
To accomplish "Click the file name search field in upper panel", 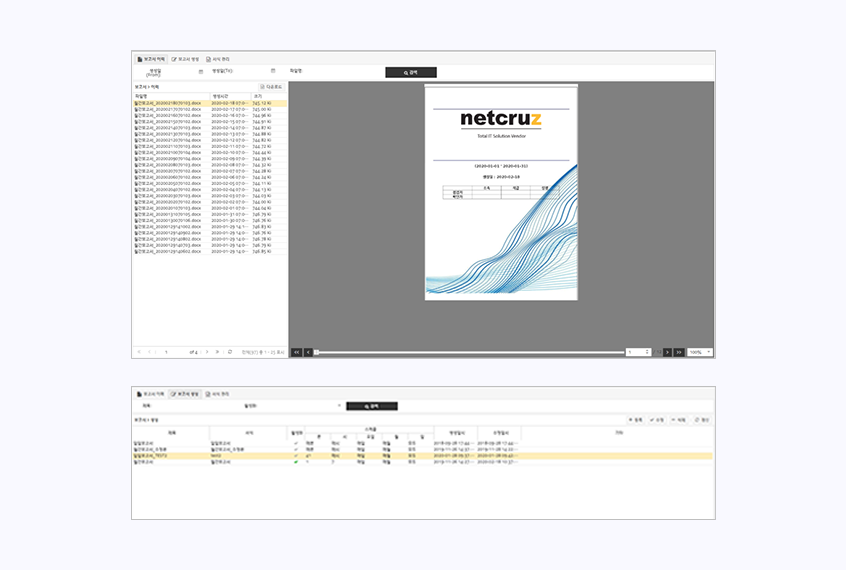I will (x=342, y=71).
